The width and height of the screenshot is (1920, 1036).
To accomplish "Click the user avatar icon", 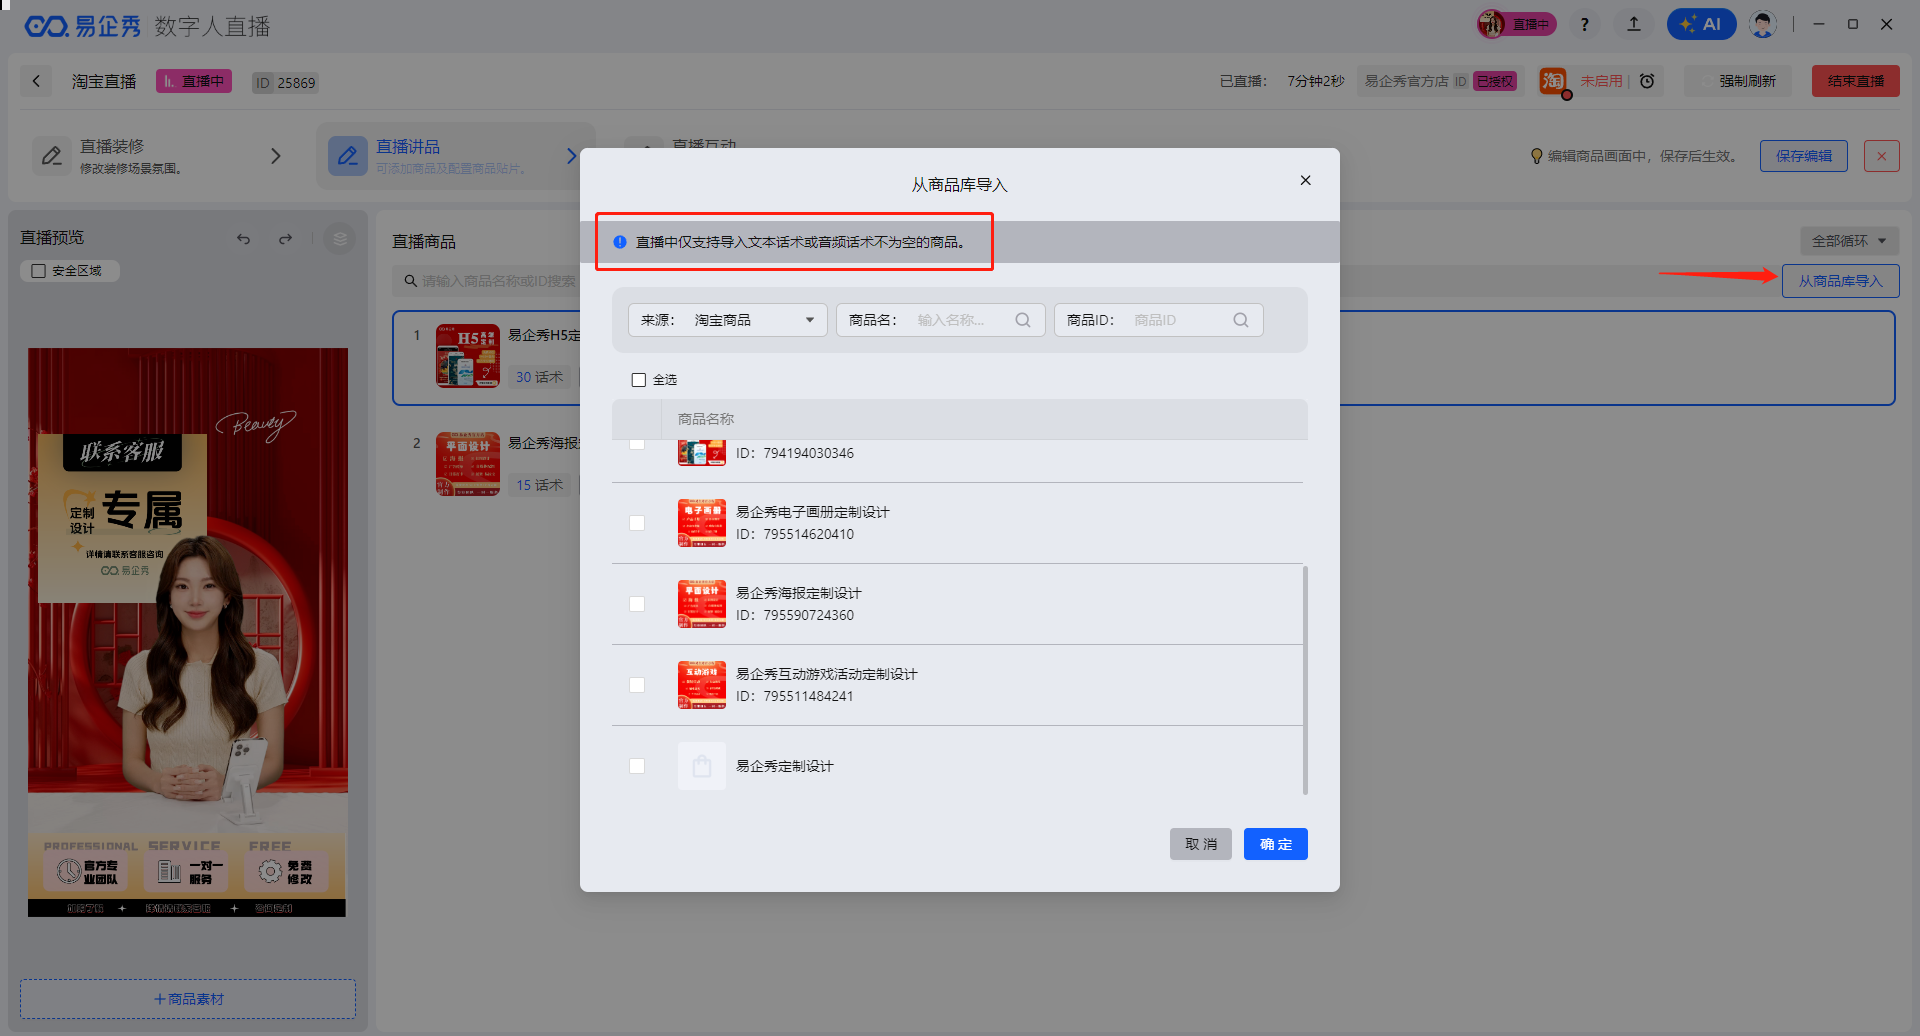I will coord(1763,24).
